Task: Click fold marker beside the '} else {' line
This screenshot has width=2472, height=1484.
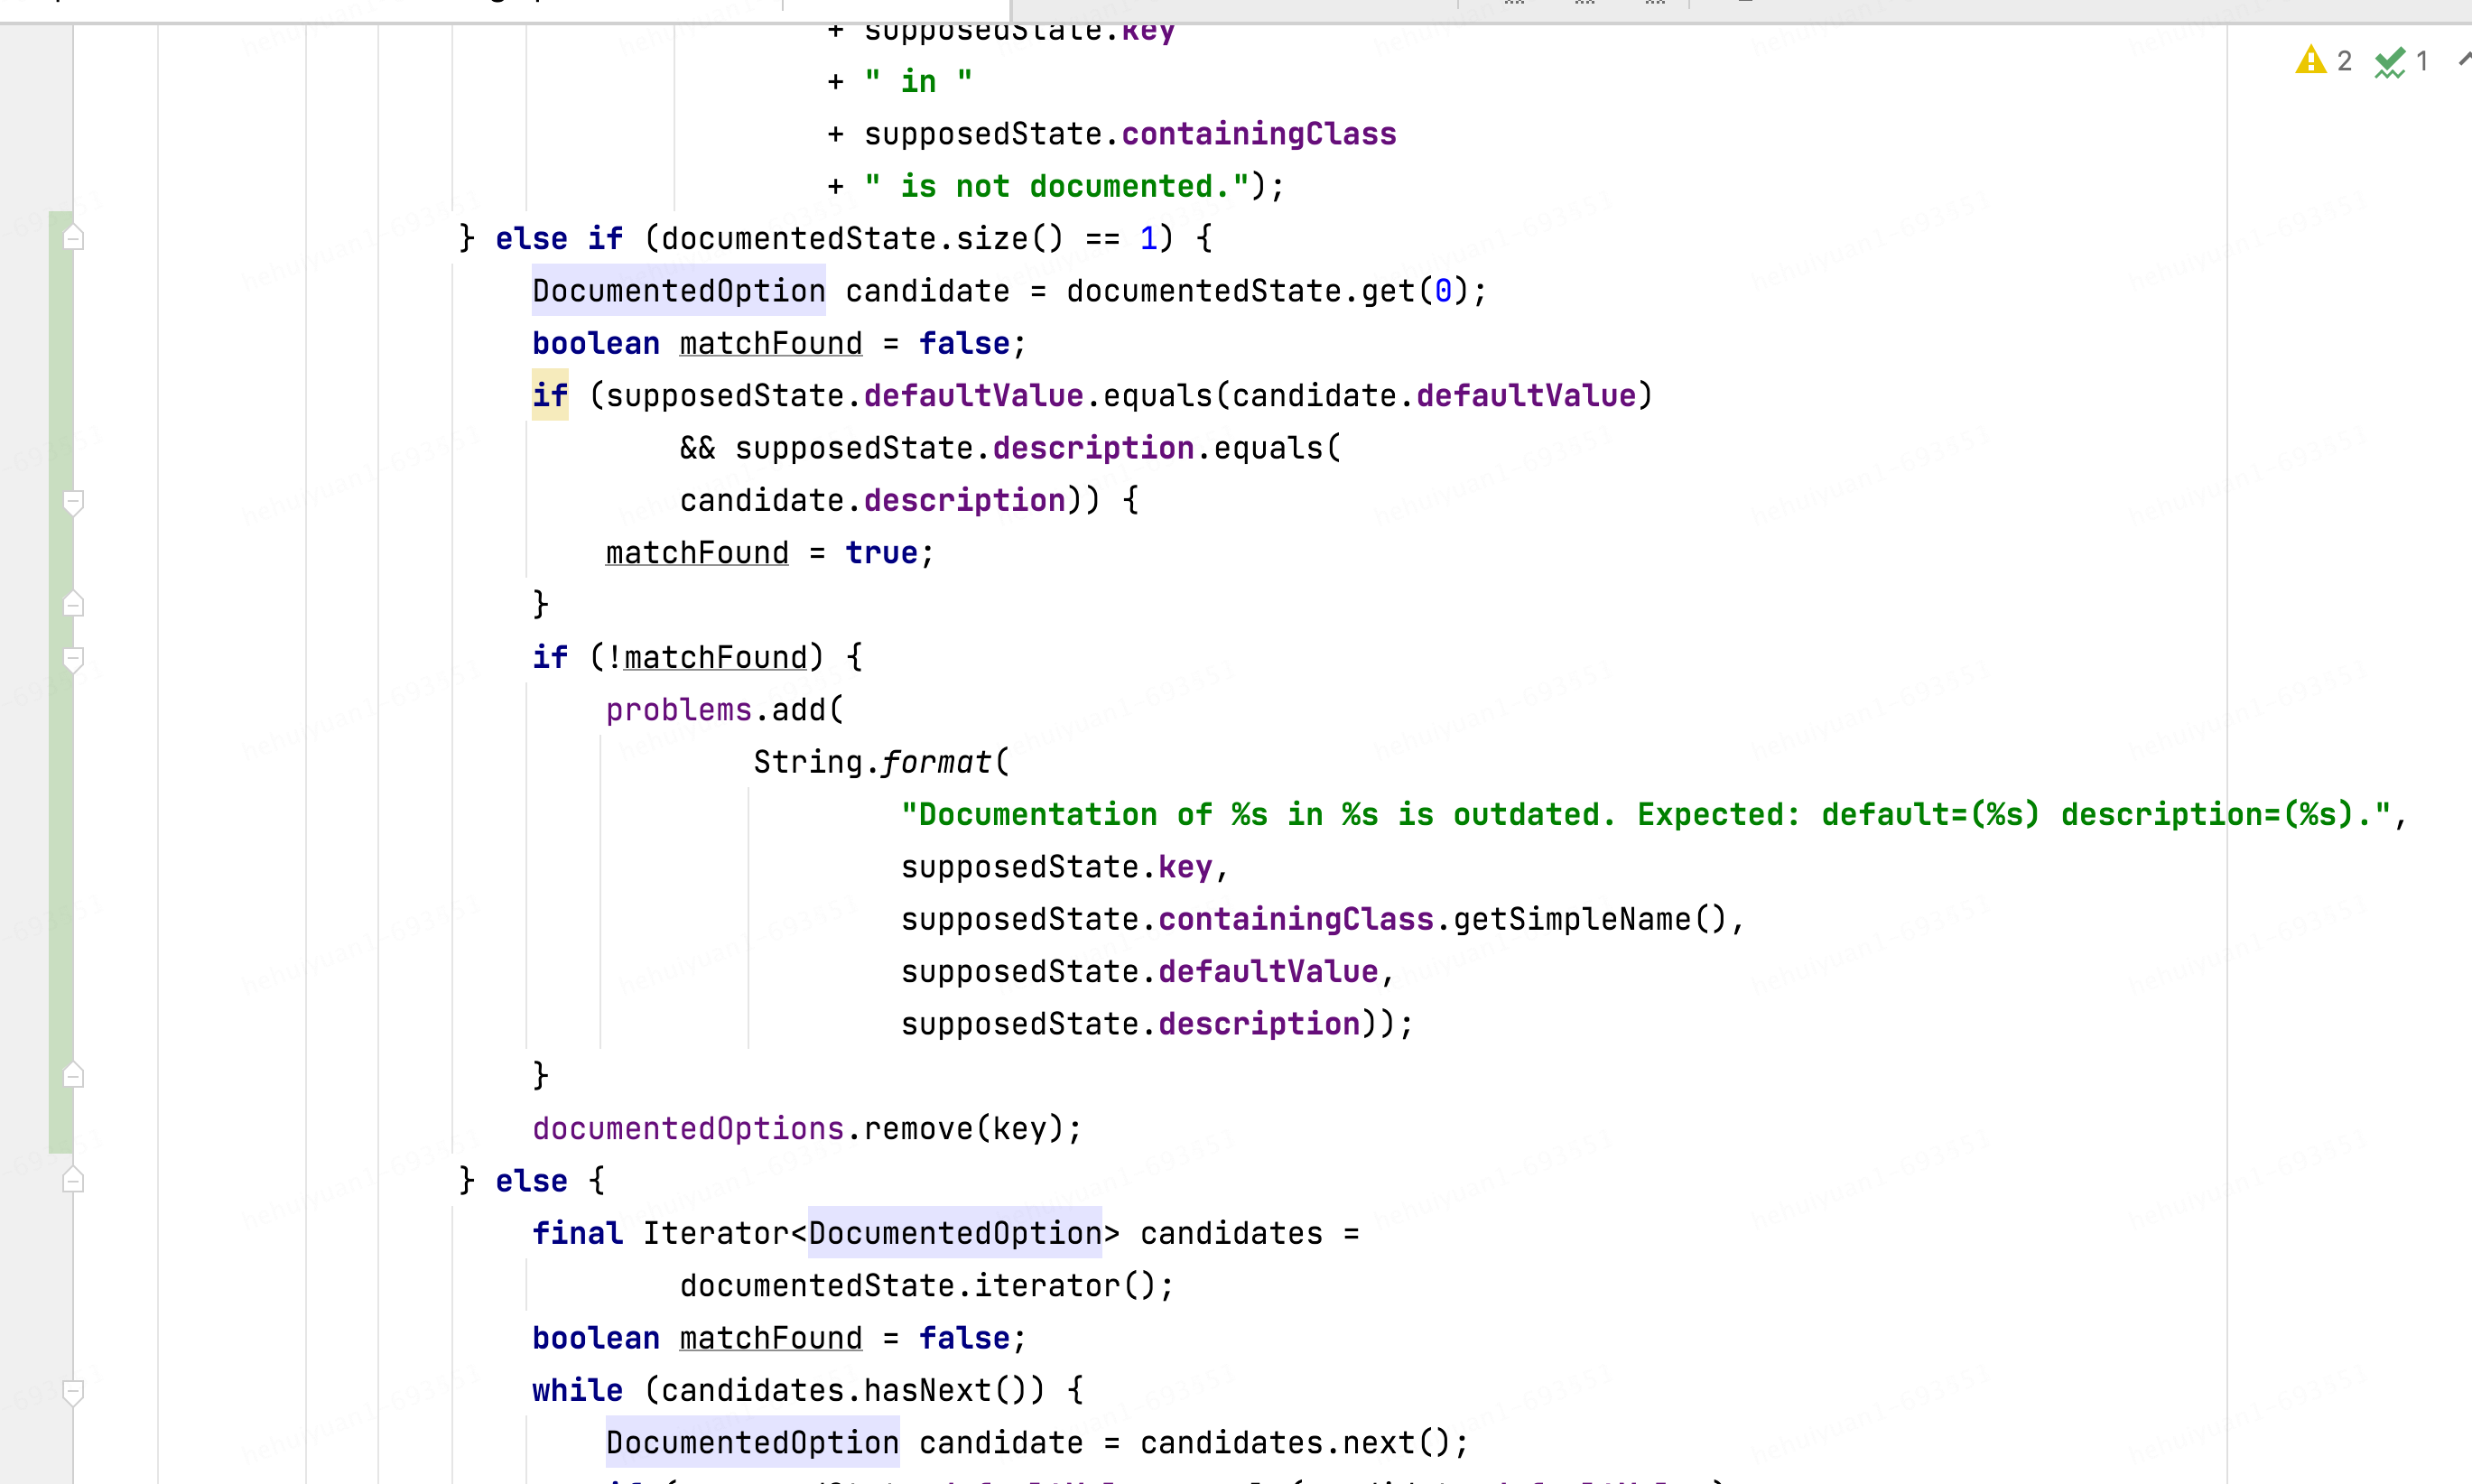Action: pyautogui.click(x=73, y=1180)
